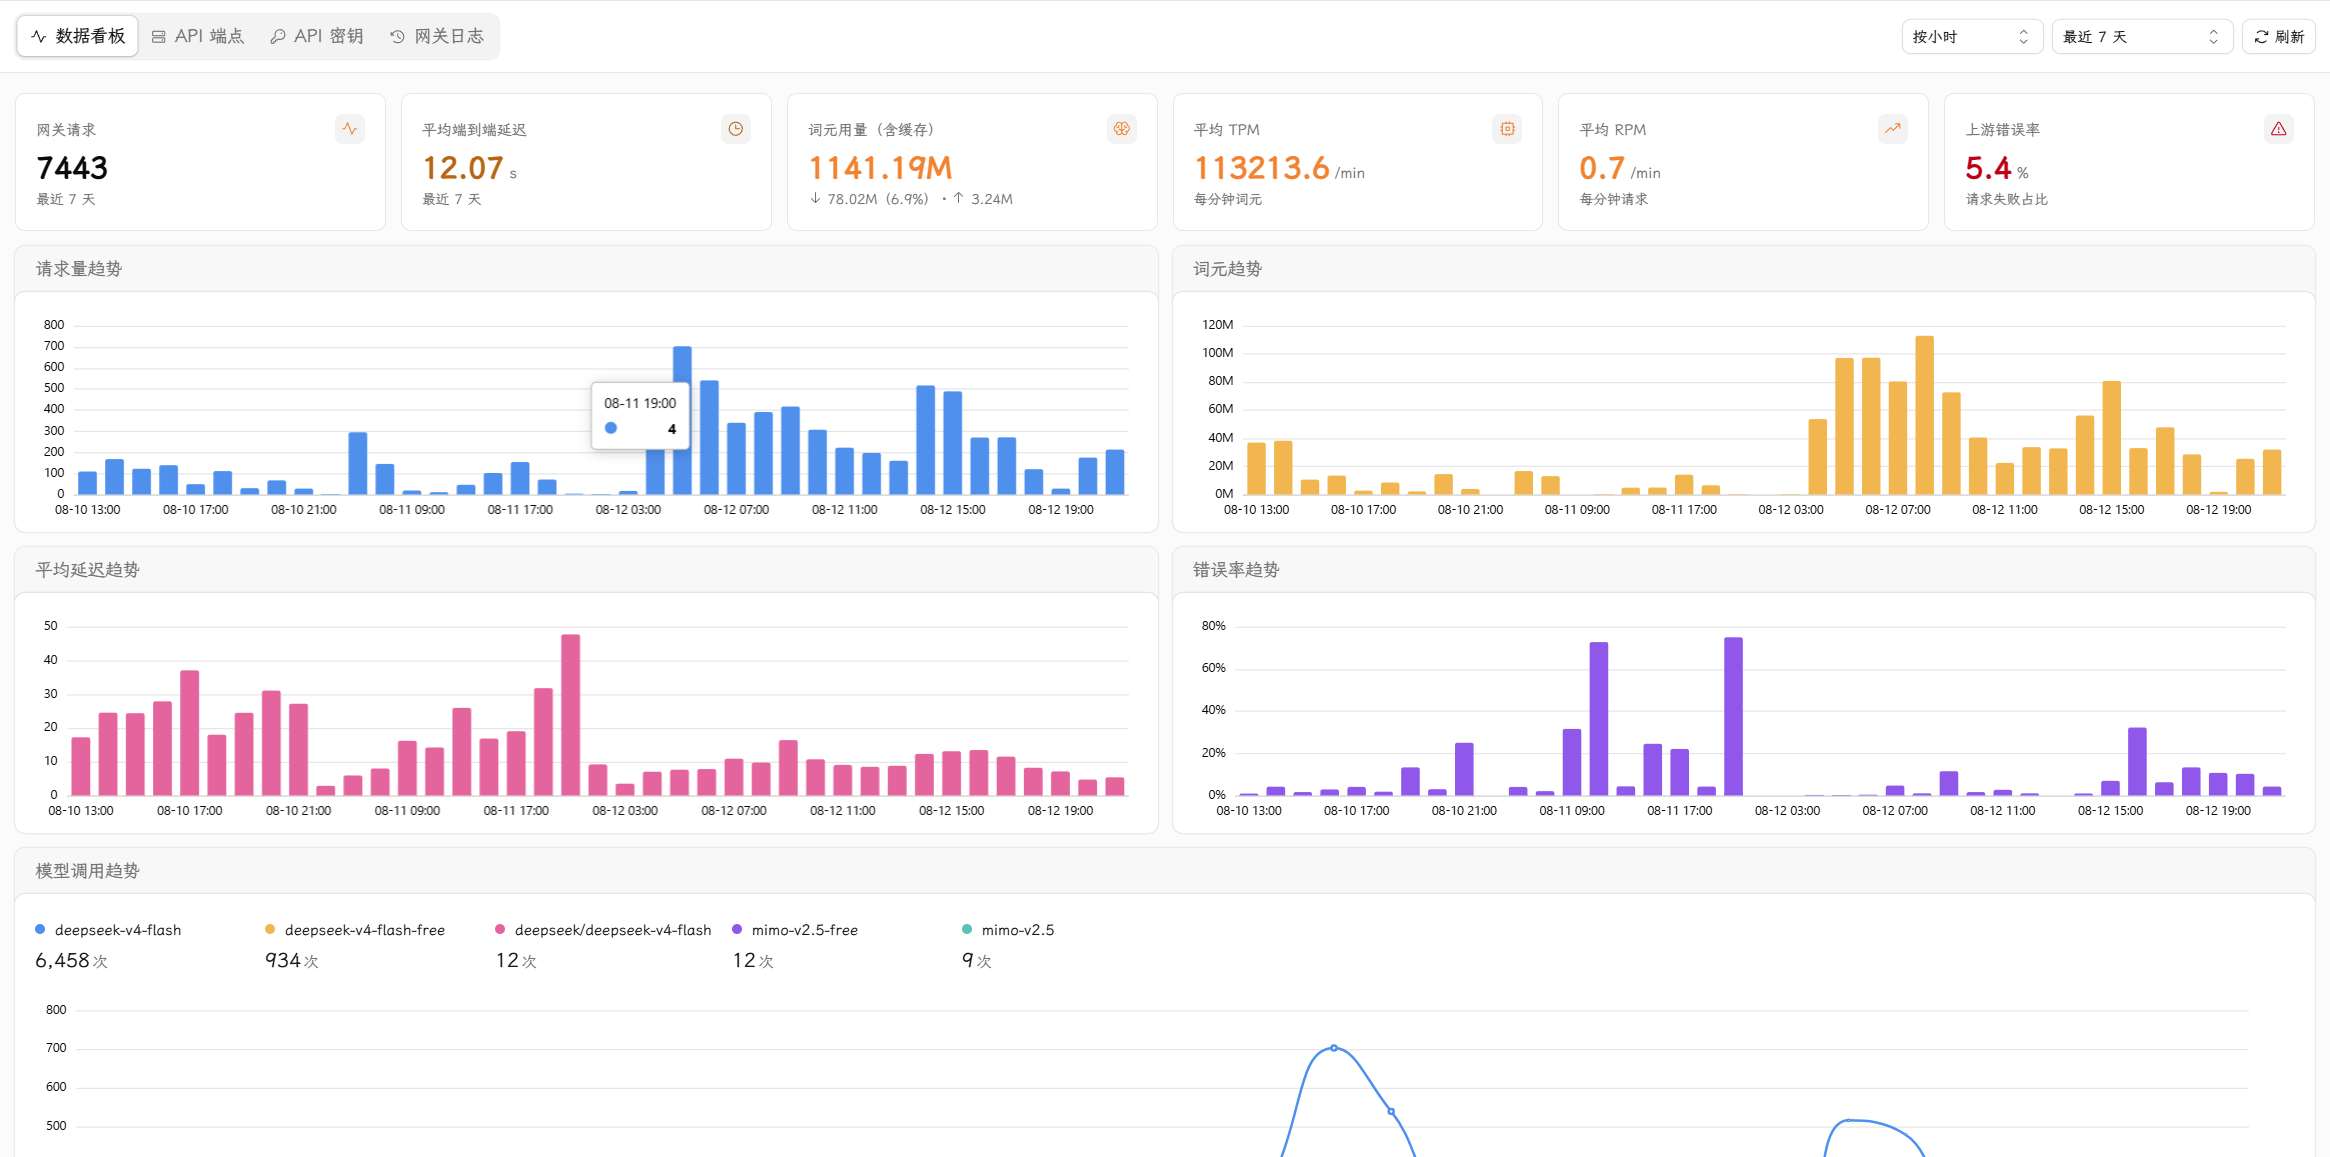
Task: Click the chevron arrows on 最近 7 天 selector
Action: pos(2213,37)
